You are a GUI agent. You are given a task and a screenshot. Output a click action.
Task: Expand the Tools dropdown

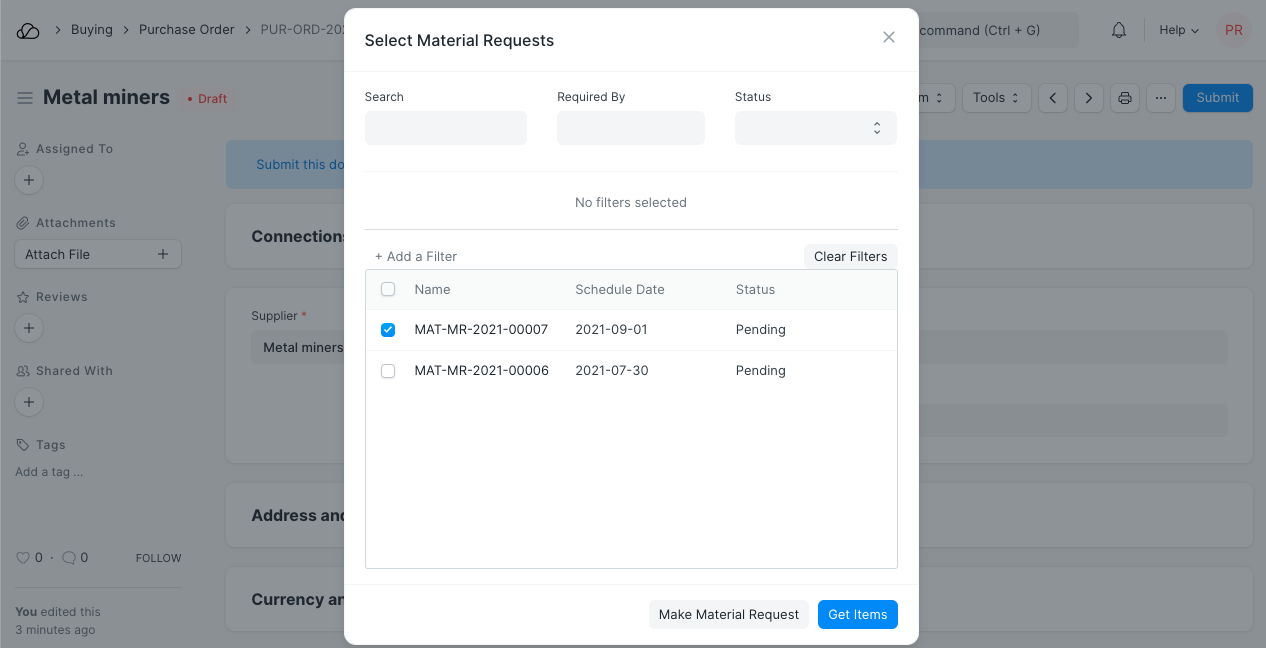pos(995,98)
